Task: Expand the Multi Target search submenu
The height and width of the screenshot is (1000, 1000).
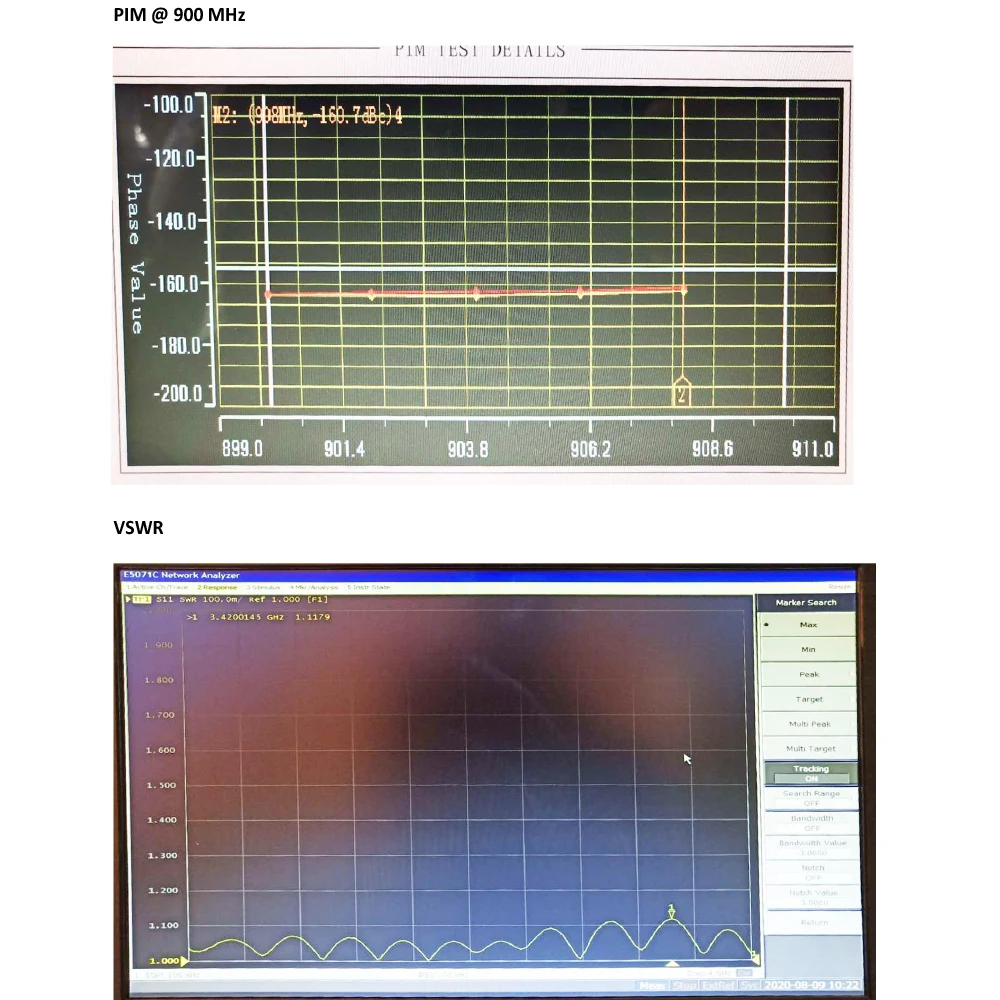Action: tap(809, 748)
